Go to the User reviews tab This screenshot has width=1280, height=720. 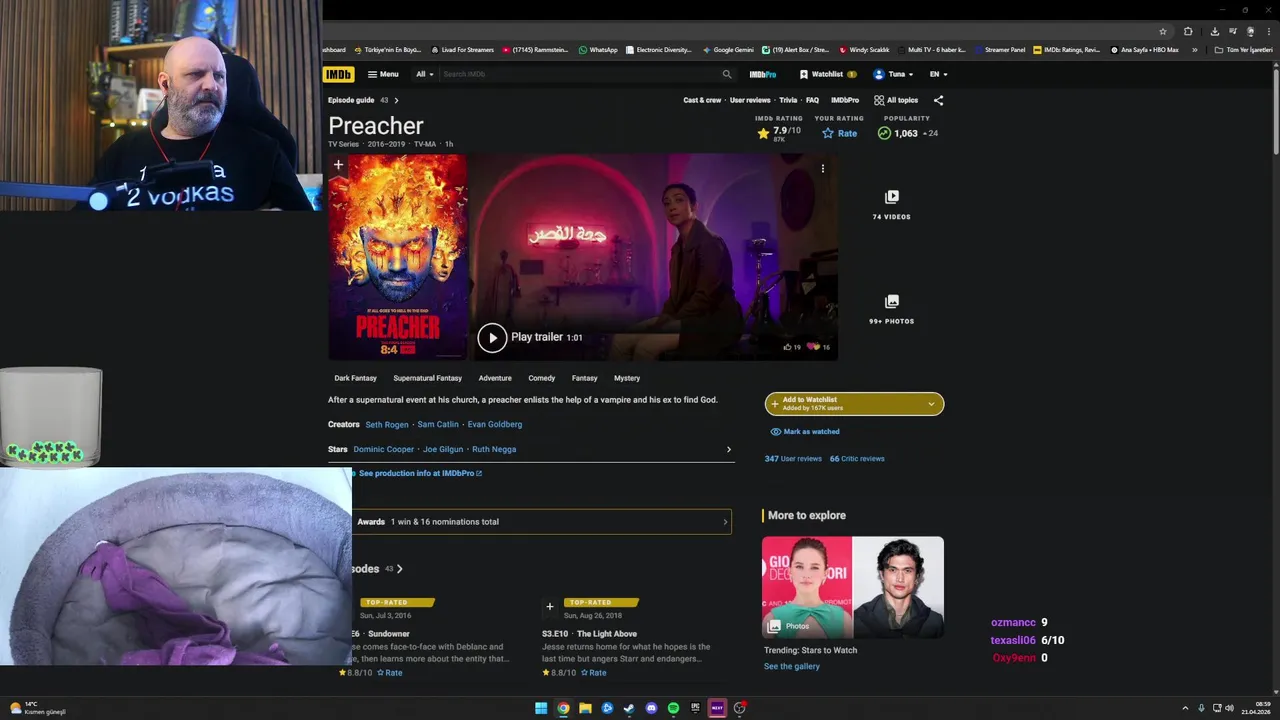click(750, 100)
